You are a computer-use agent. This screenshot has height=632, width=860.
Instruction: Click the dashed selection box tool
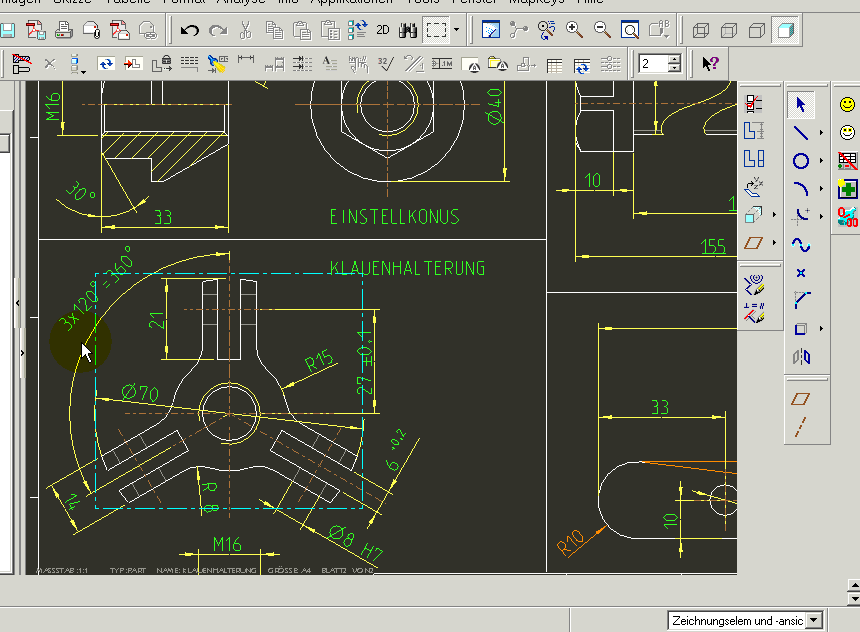click(x=437, y=30)
